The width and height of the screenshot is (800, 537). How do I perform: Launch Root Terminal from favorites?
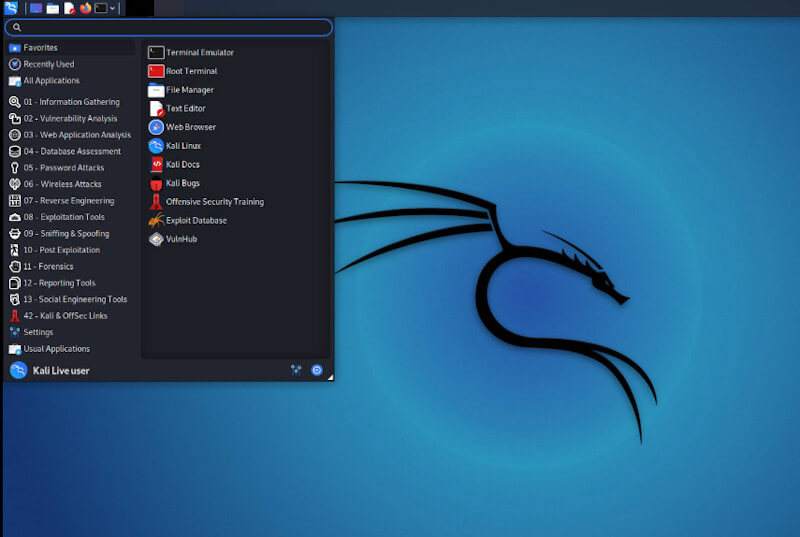click(x=236, y=71)
